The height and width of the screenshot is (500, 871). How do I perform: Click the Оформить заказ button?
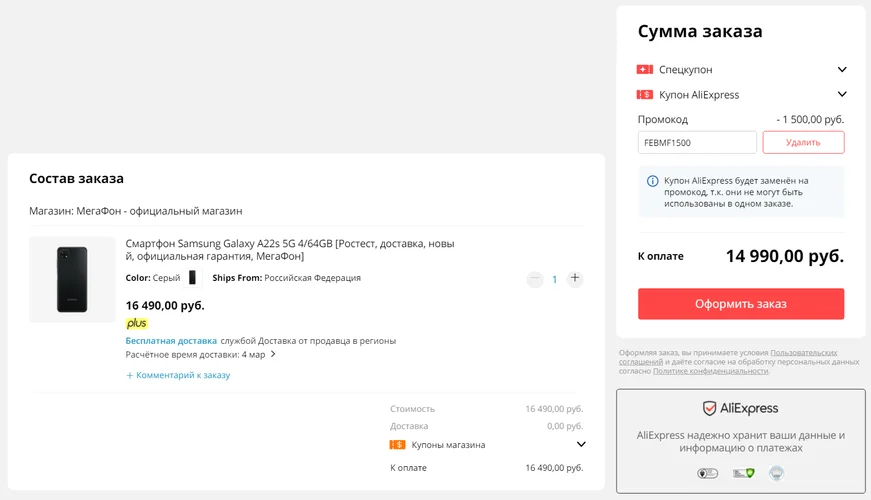point(741,304)
